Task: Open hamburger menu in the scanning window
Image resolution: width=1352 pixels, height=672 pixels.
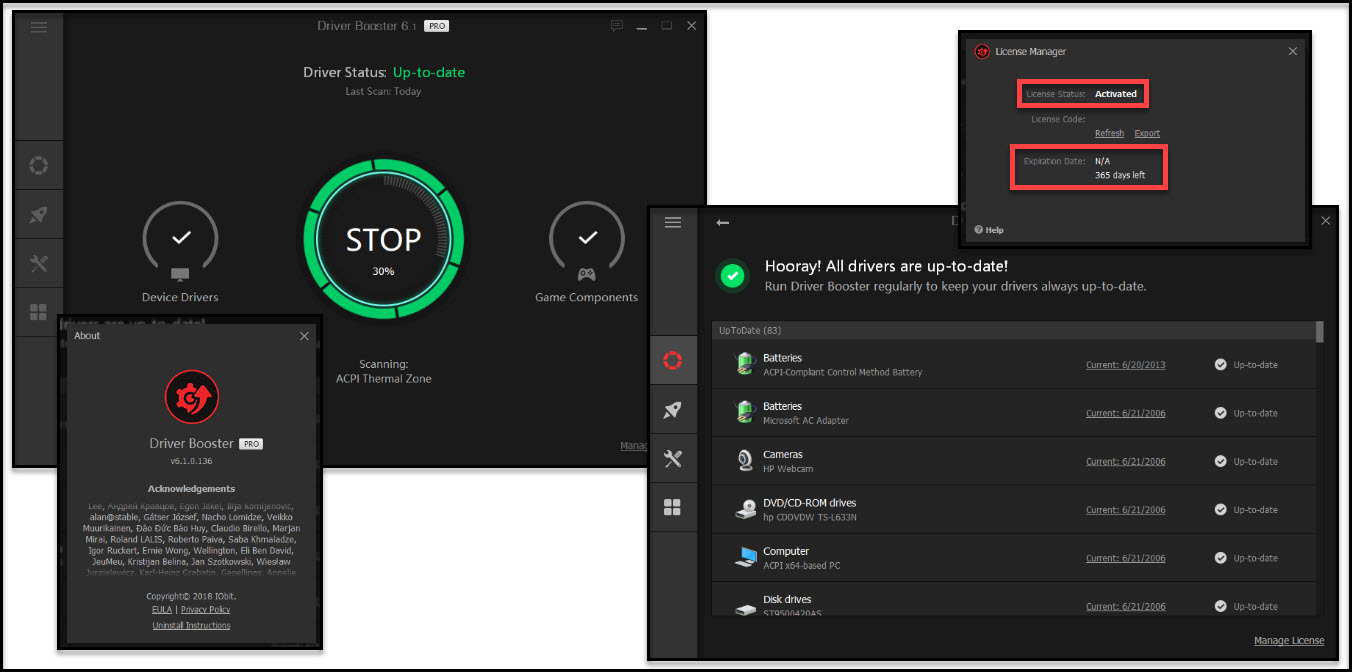Action: [39, 27]
